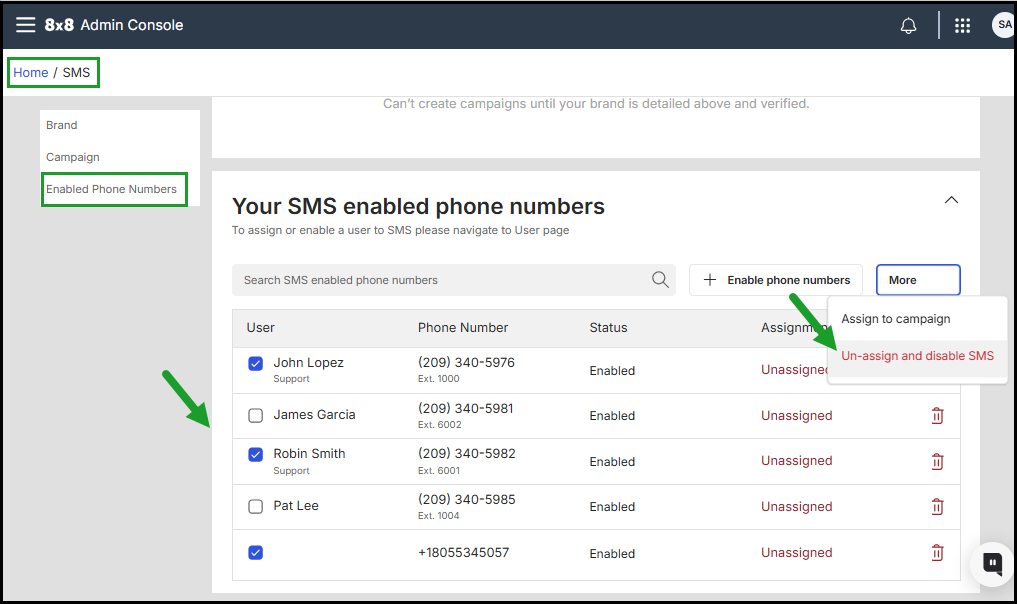Open the hamburger navigation menu
This screenshot has width=1017, height=604.
click(25, 25)
